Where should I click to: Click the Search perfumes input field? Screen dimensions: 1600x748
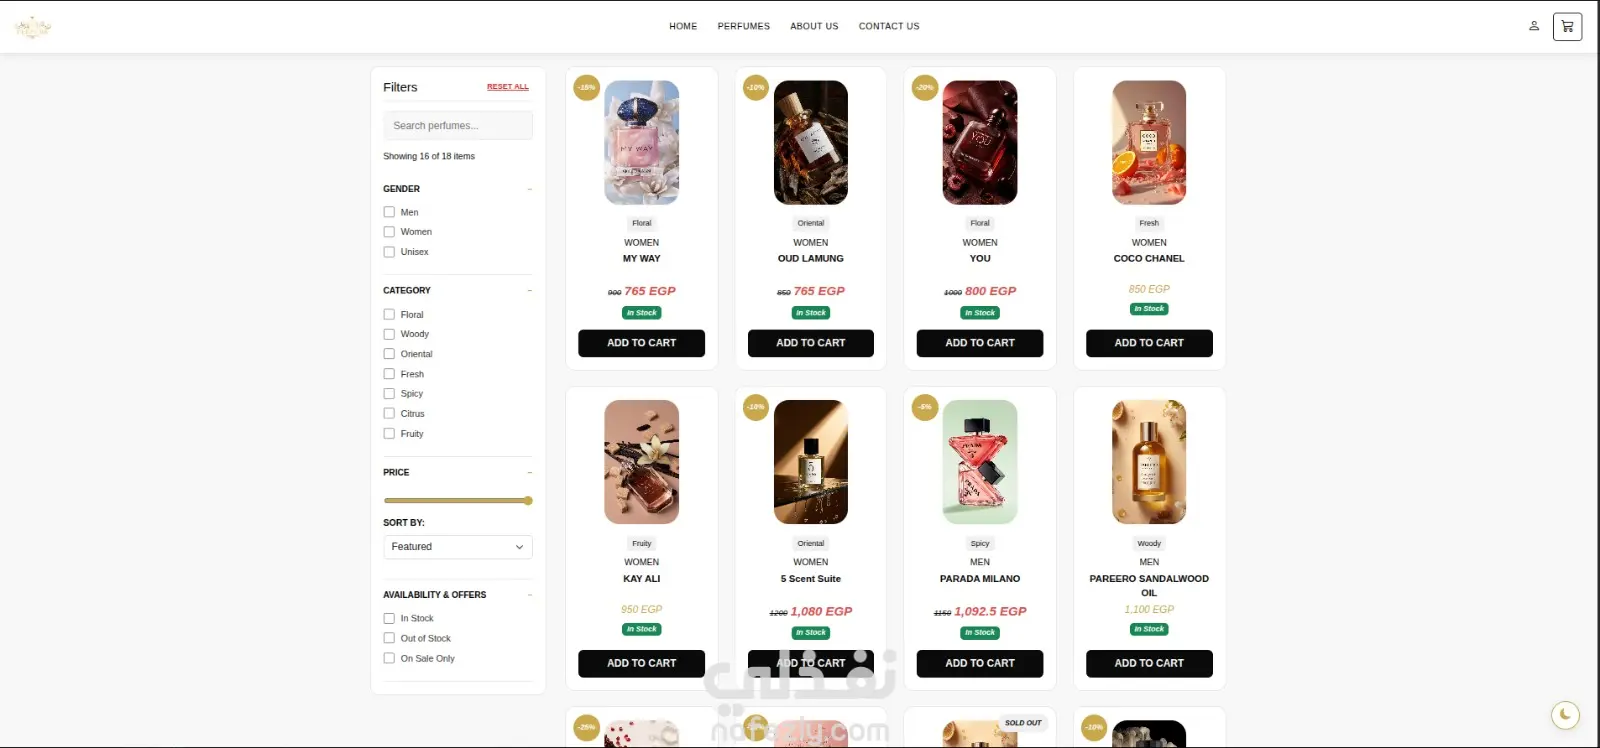point(458,126)
